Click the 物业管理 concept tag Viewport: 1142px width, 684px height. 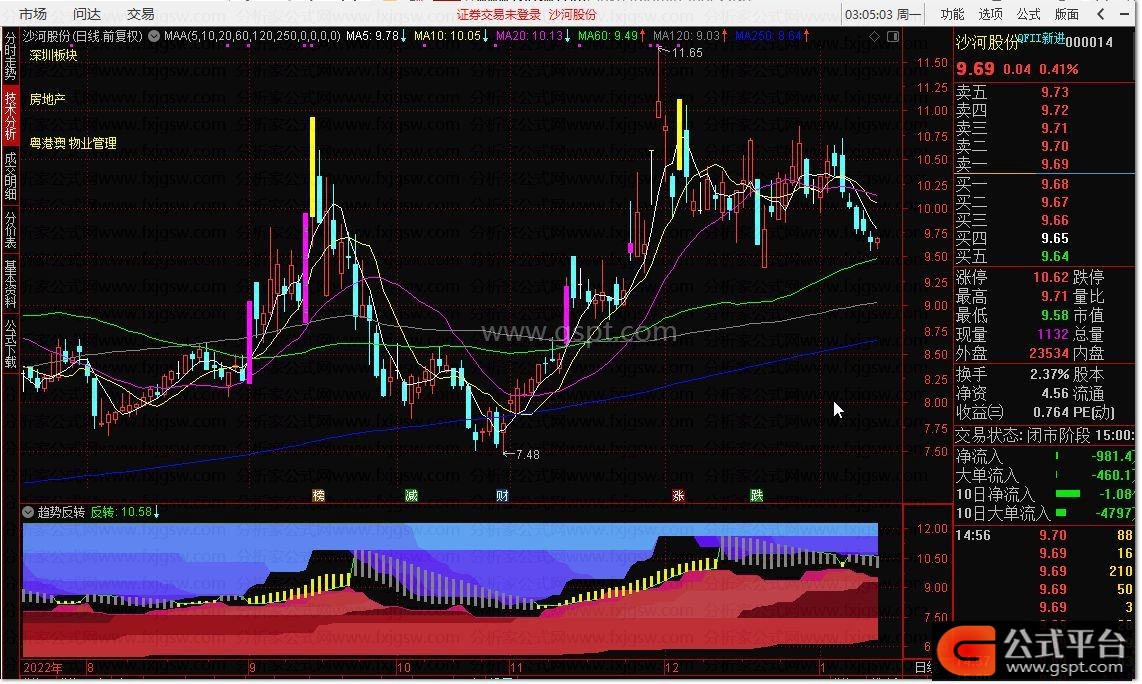[92, 144]
